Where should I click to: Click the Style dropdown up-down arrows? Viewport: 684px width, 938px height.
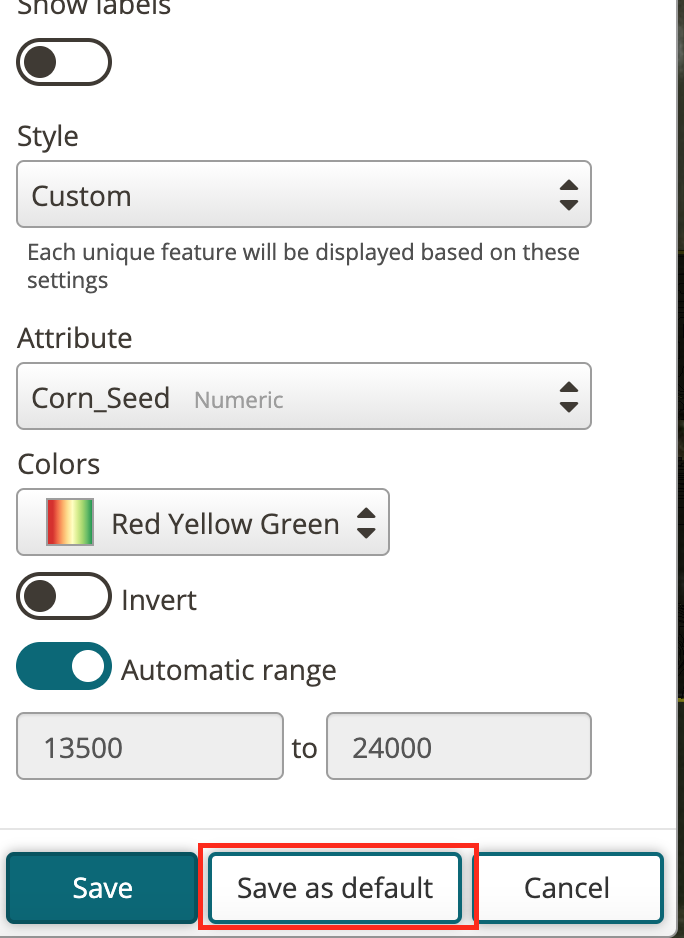pyautogui.click(x=569, y=195)
